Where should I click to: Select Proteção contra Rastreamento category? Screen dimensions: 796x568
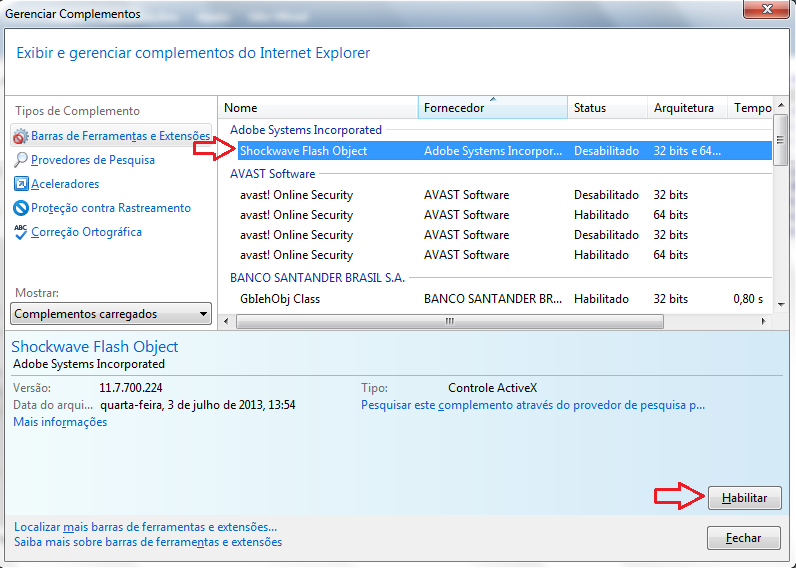(111, 208)
